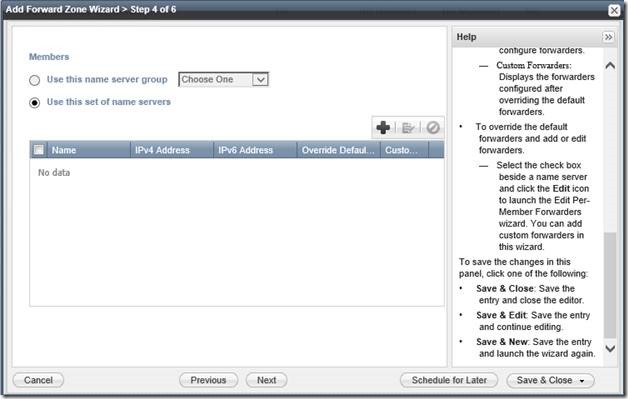Select Use this set of name servers radio
This screenshot has width=628, height=399.
click(x=34, y=103)
